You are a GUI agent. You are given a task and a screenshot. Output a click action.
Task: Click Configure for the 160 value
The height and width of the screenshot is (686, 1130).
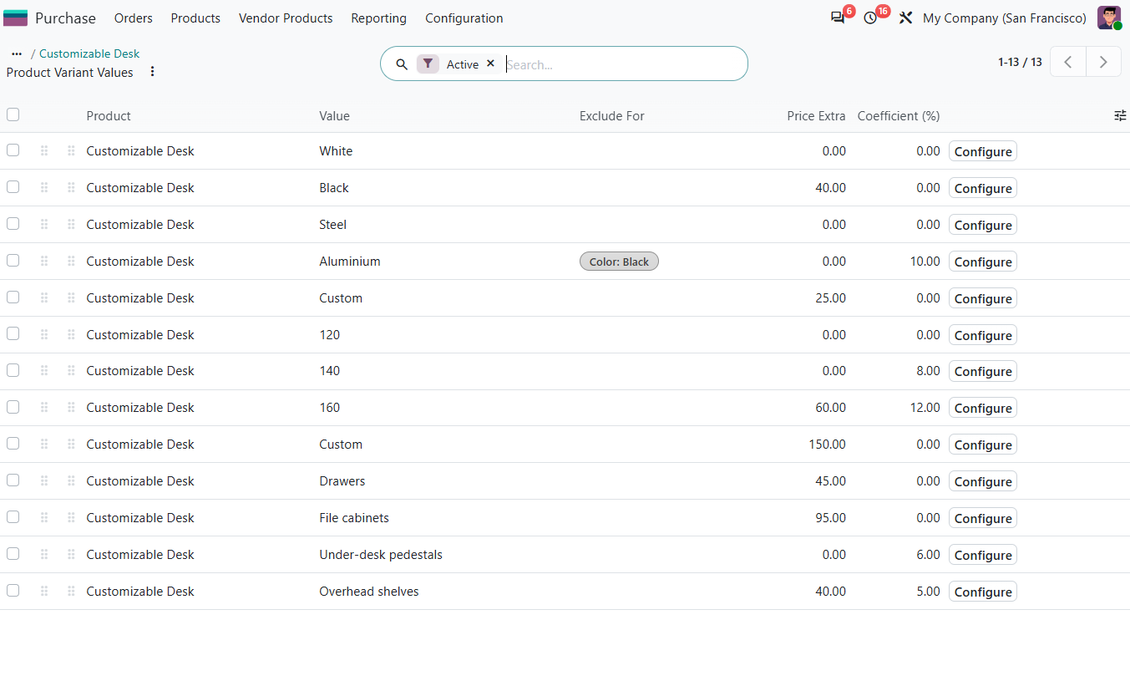pyautogui.click(x=983, y=408)
